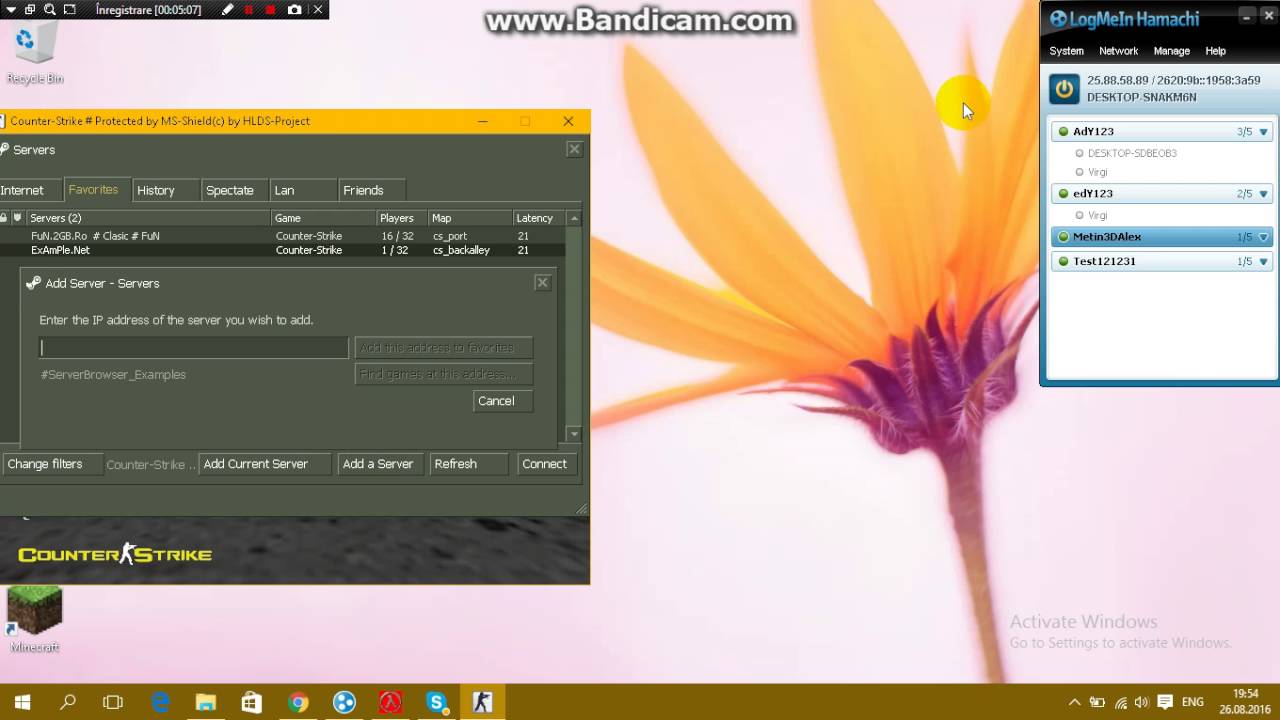Open Windows taskbar search
Viewport: 1280px width, 720px height.
(68, 702)
